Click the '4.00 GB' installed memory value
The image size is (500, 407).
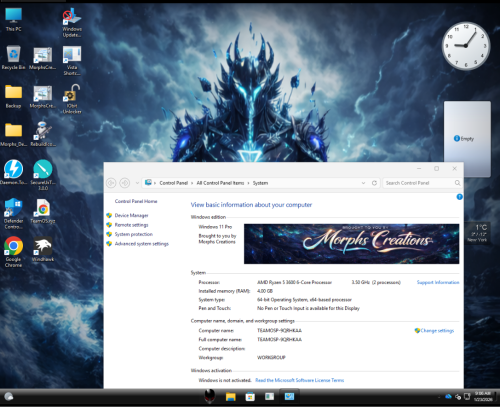click(x=265, y=291)
